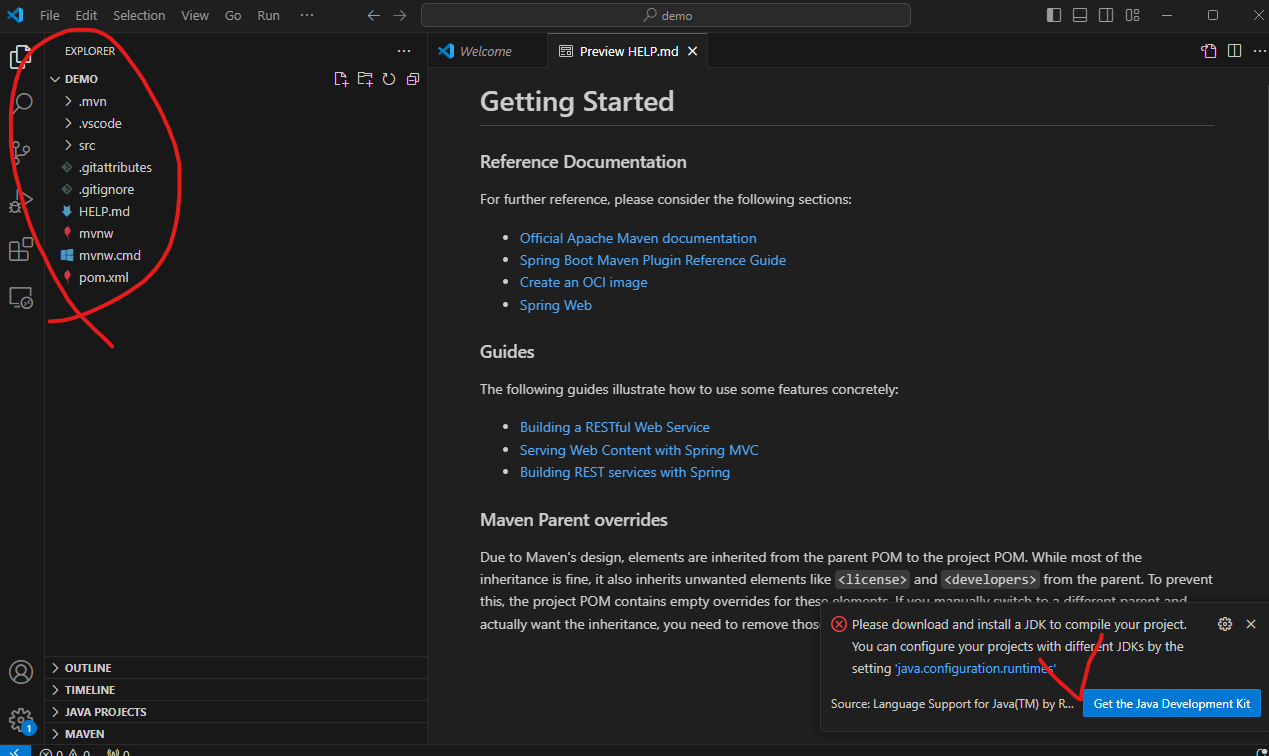
Task: Open the Search view in the Activity Bar
Action: [21, 101]
